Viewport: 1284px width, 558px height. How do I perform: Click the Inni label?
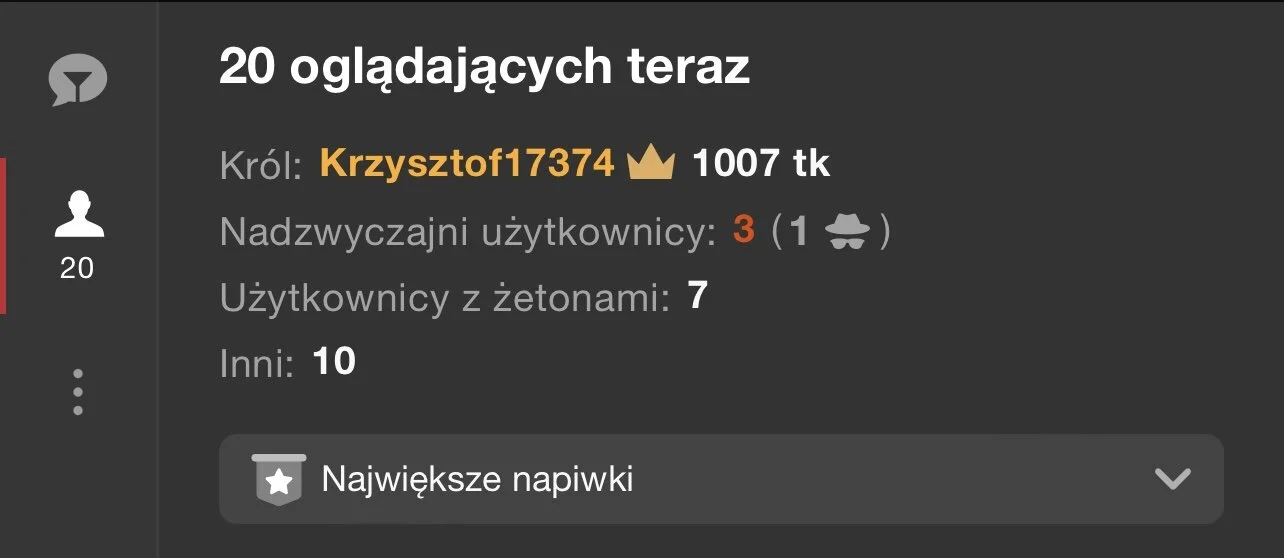coord(257,364)
